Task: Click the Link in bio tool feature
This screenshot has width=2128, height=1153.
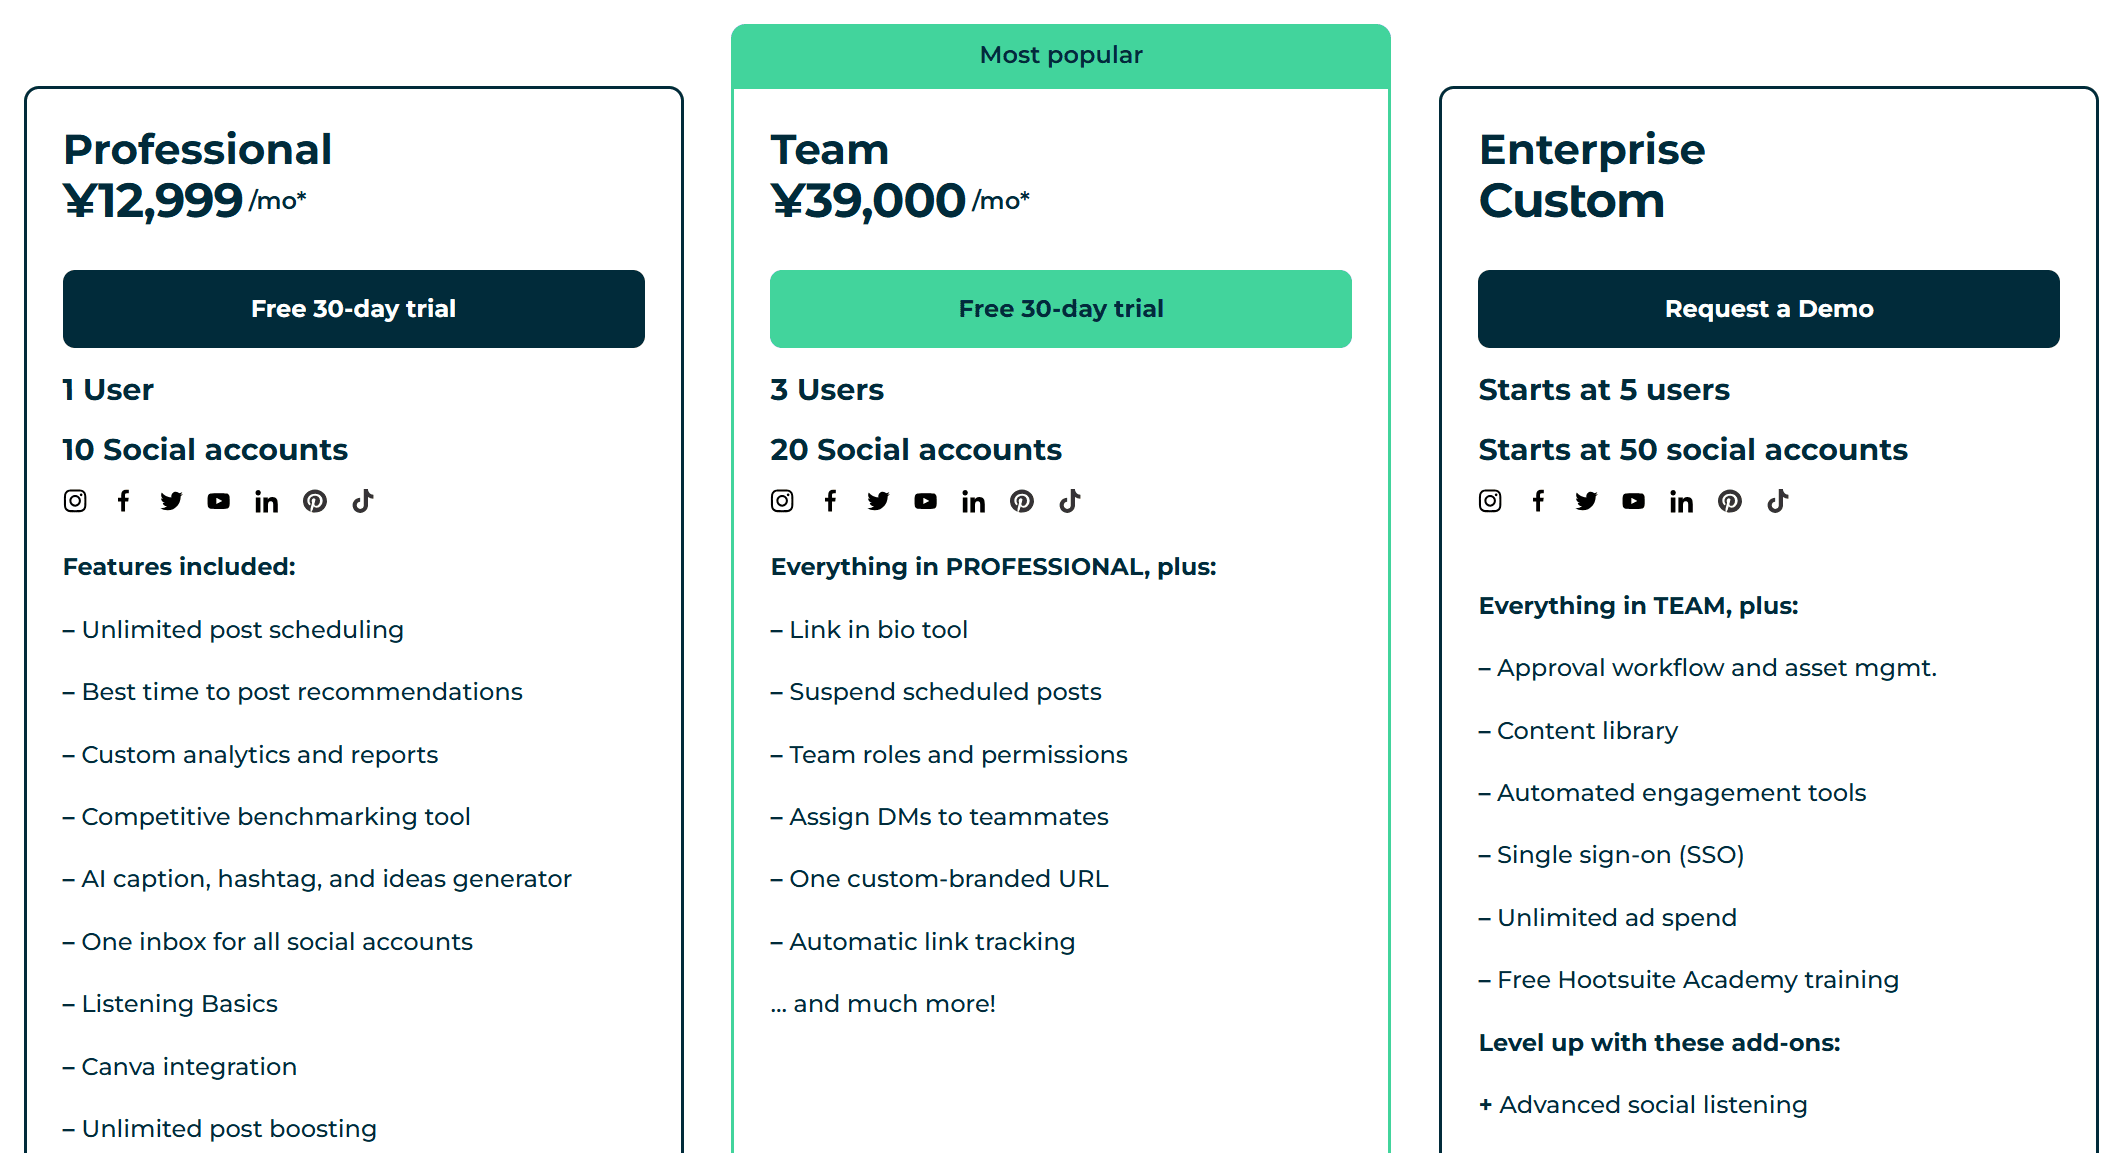Action: click(878, 630)
